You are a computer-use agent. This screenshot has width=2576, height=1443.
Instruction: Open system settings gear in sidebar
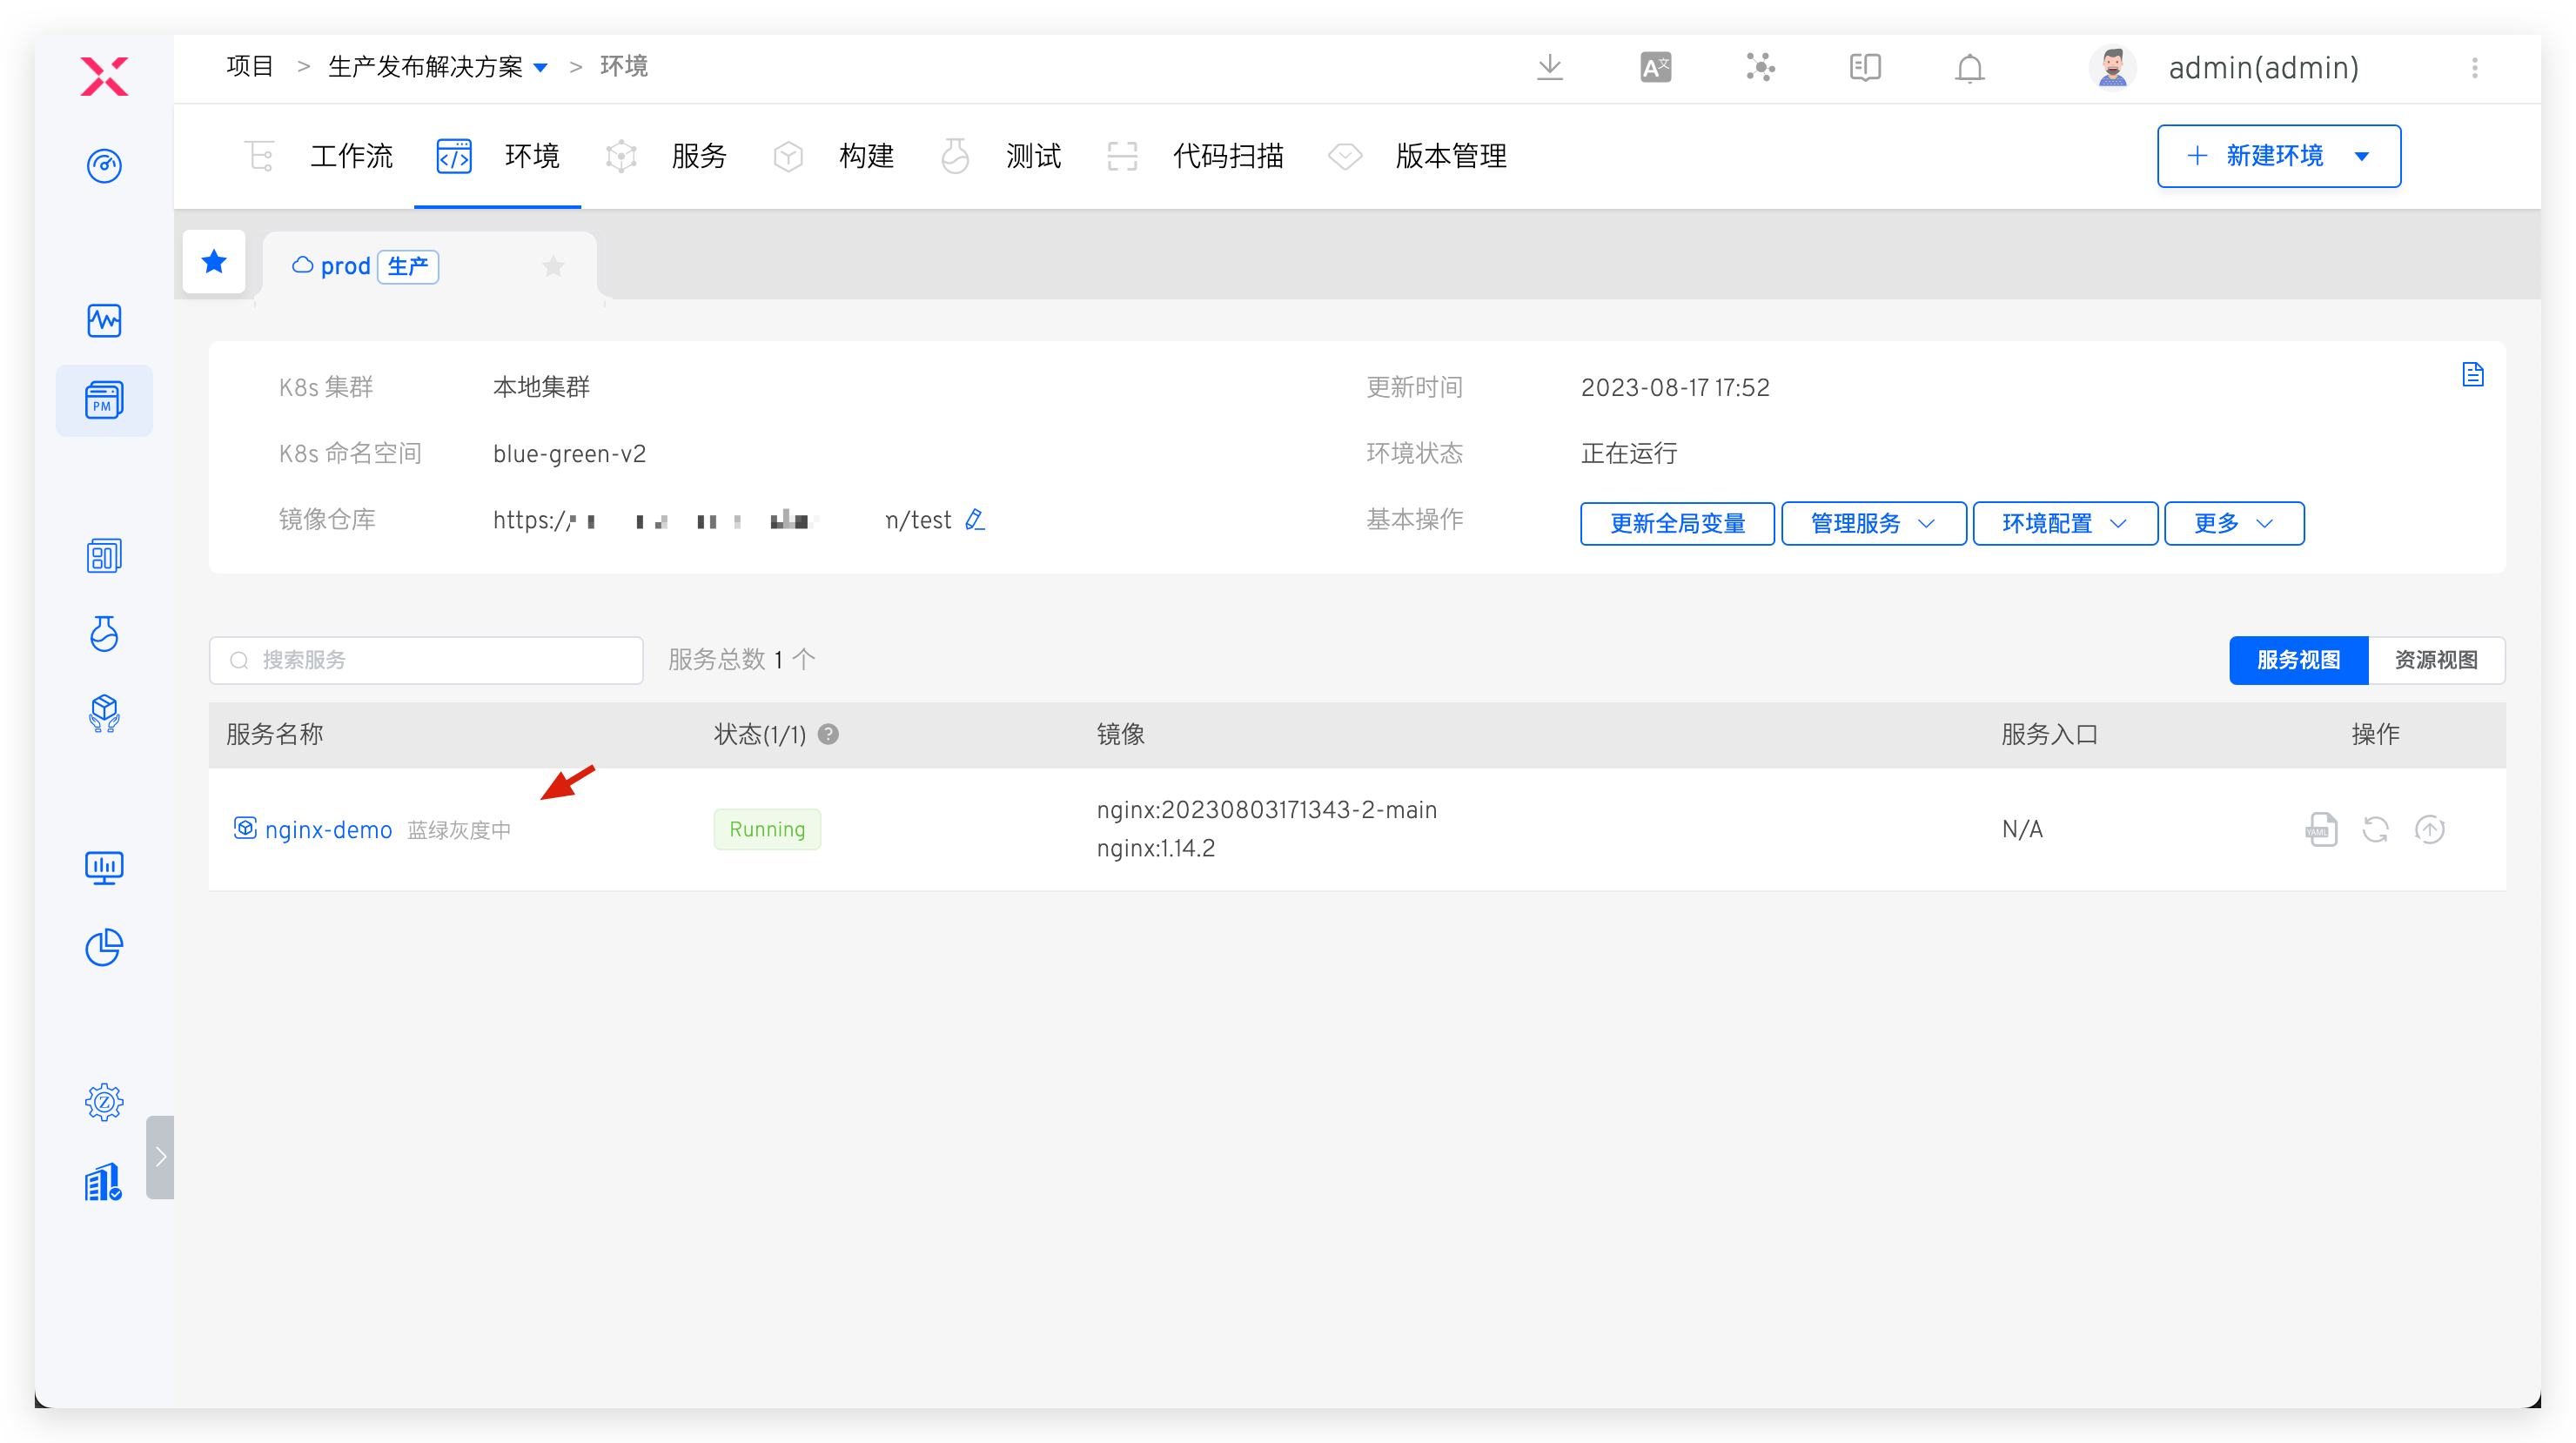point(104,1102)
